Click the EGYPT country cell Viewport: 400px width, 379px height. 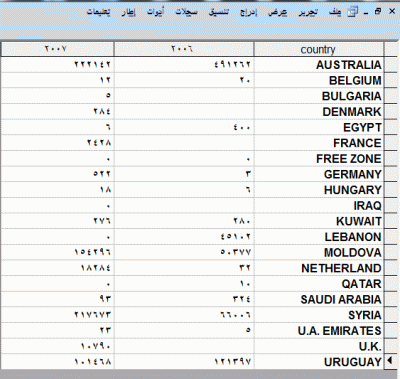318,127
